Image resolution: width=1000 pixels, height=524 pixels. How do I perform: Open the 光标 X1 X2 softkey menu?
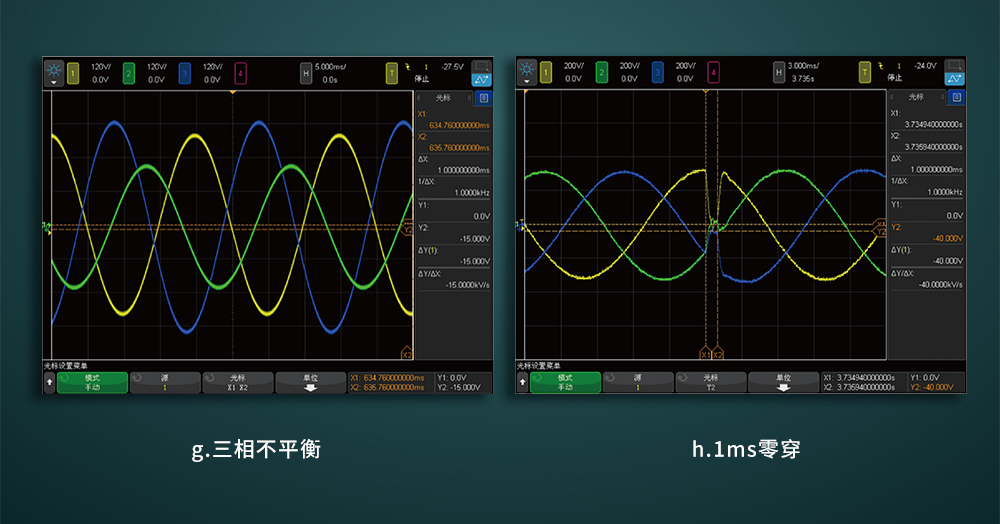[237, 383]
